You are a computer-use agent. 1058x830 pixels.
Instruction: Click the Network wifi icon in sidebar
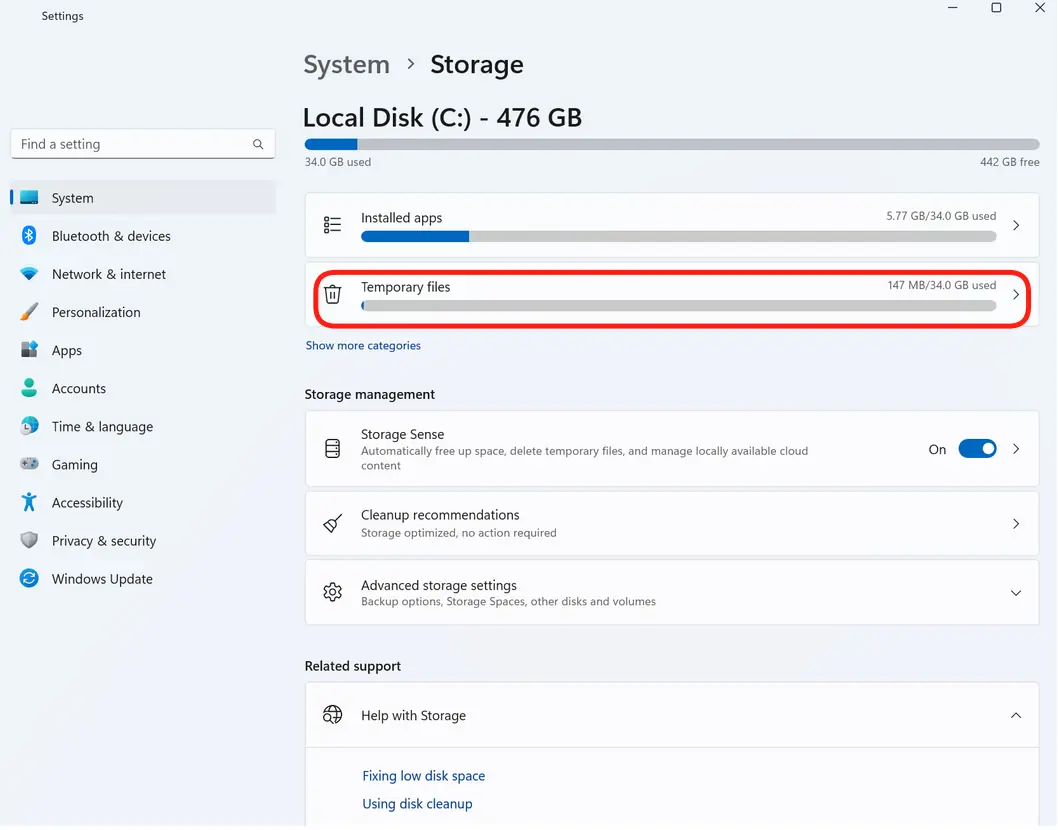coord(29,274)
